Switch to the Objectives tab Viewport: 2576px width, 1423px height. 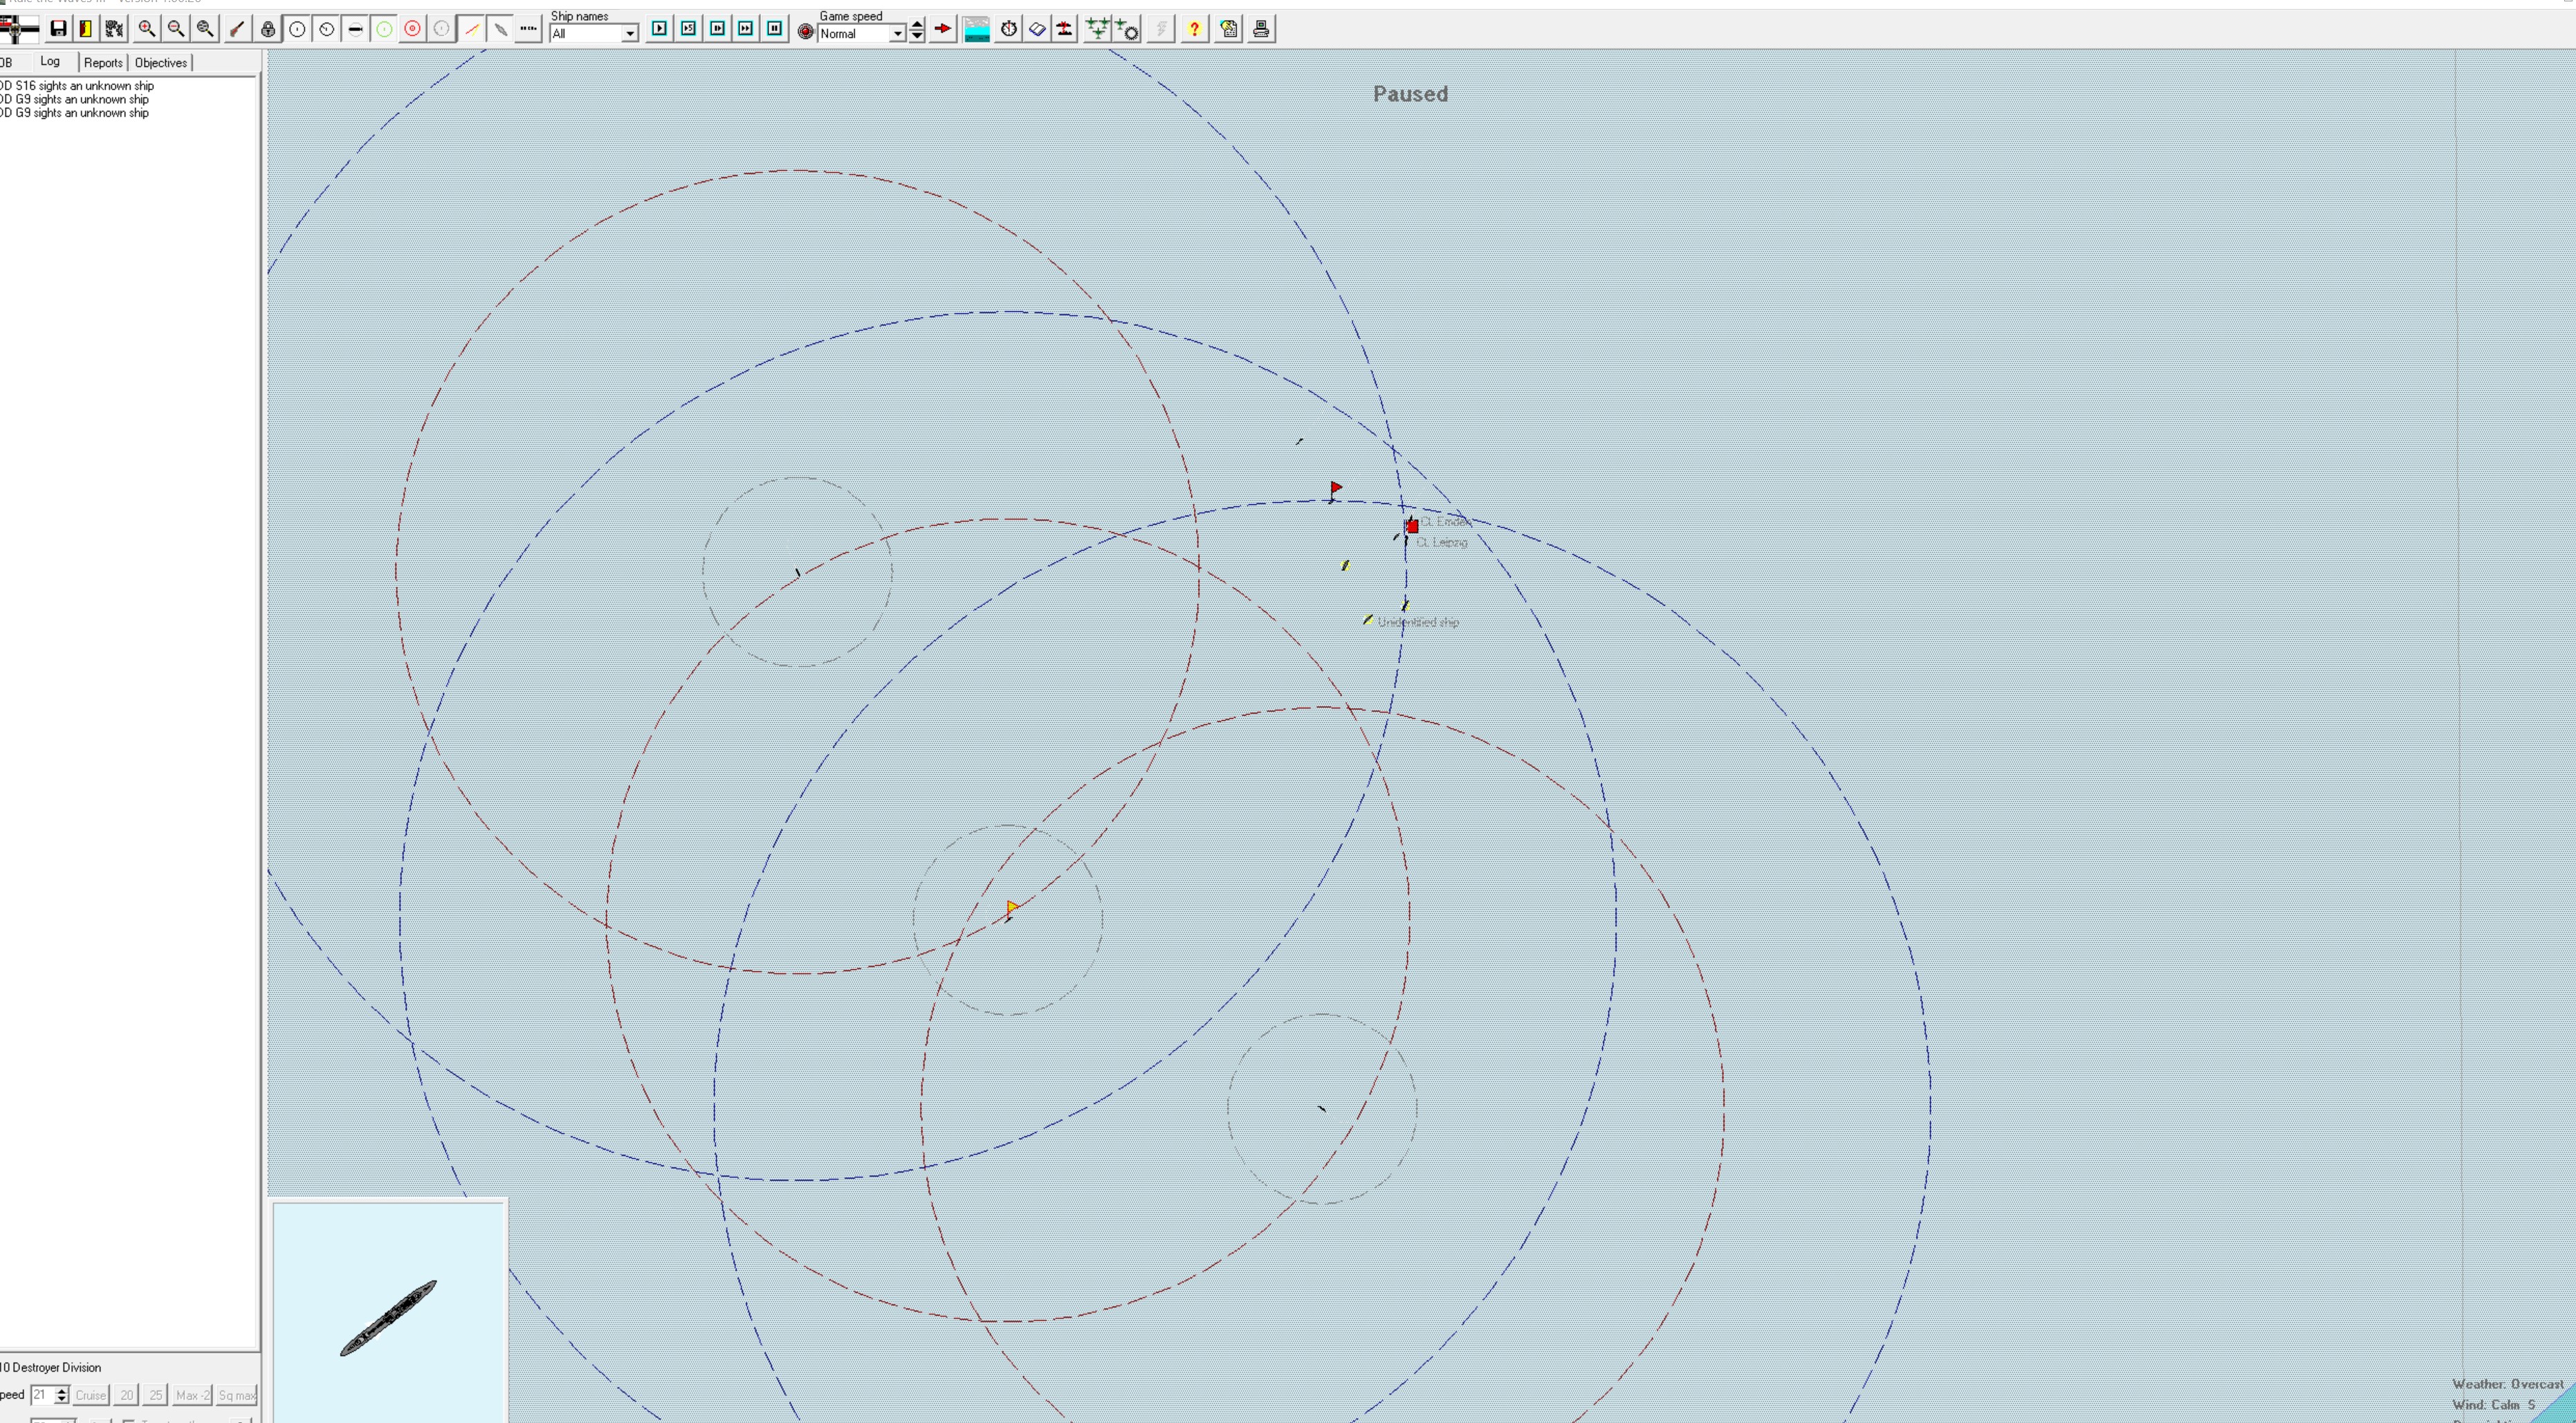pos(161,63)
